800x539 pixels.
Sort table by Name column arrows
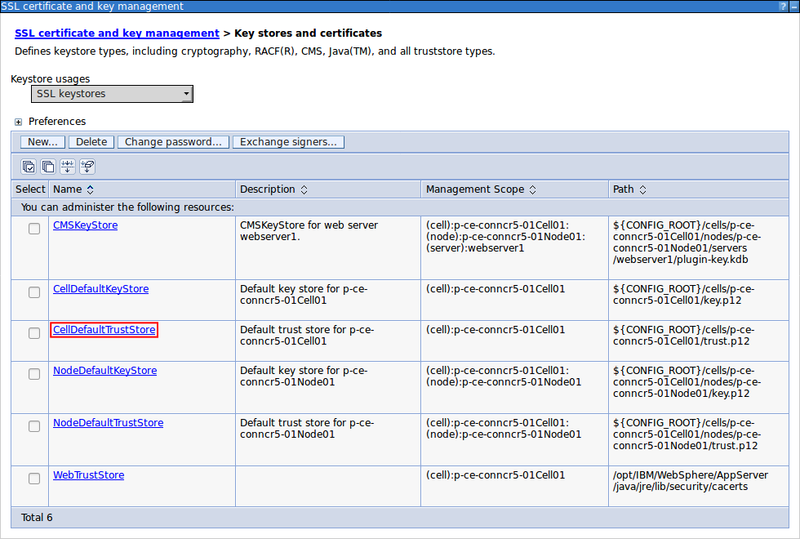click(x=90, y=189)
